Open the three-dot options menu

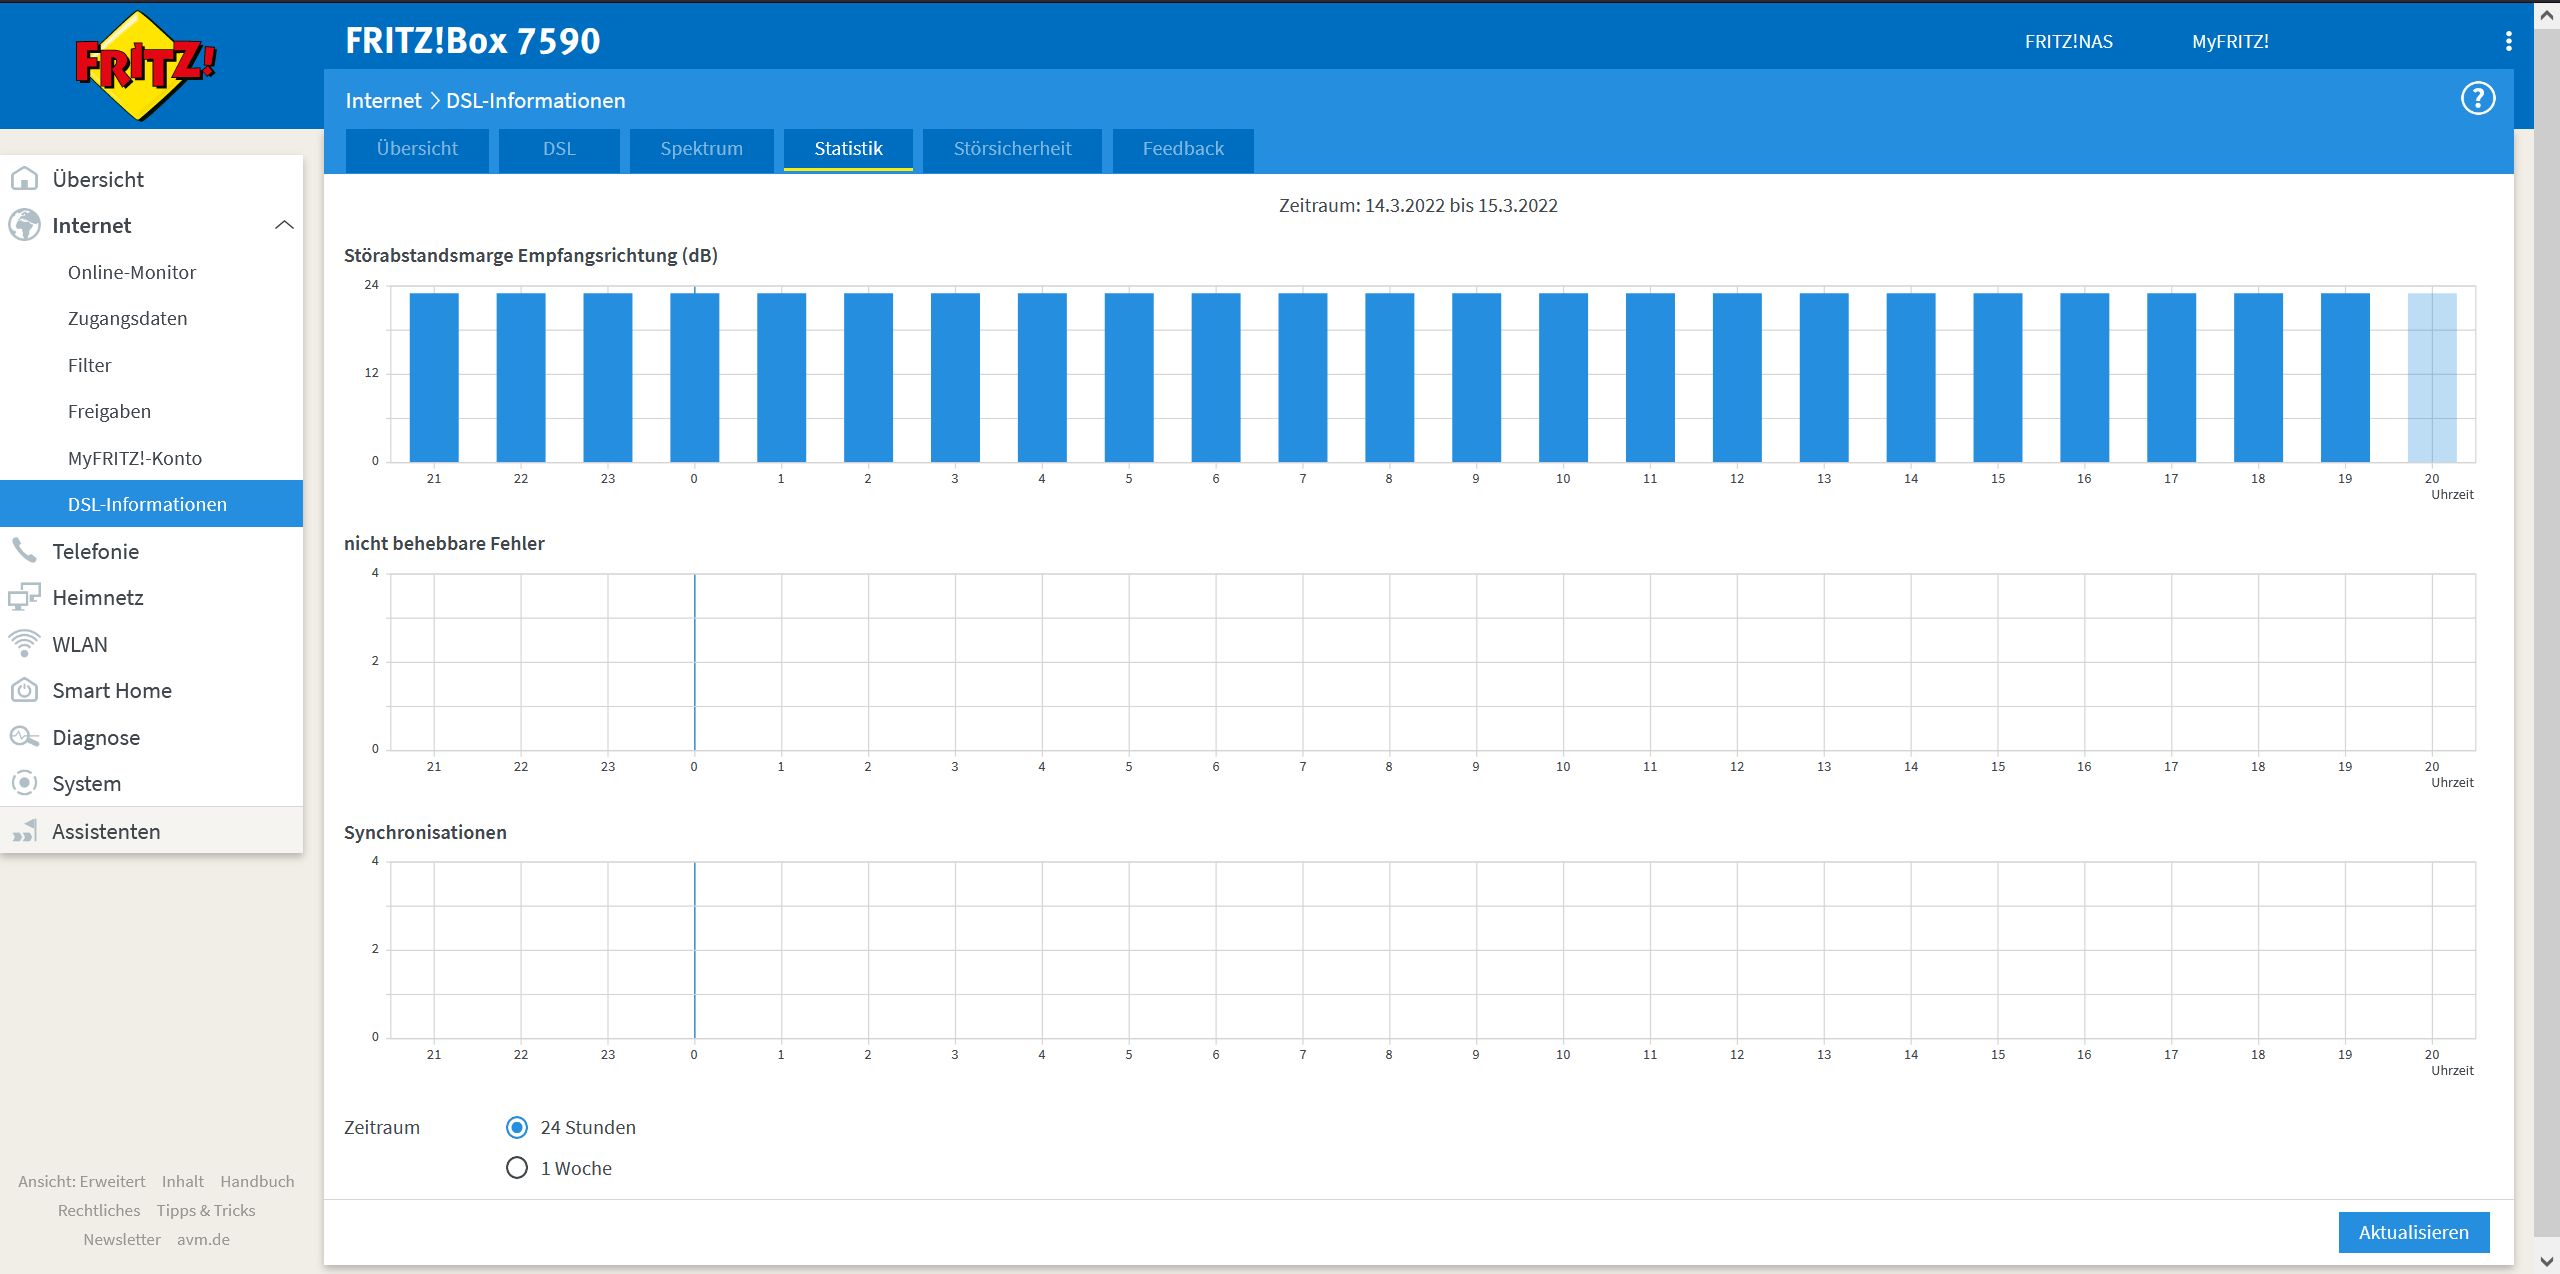click(2508, 41)
